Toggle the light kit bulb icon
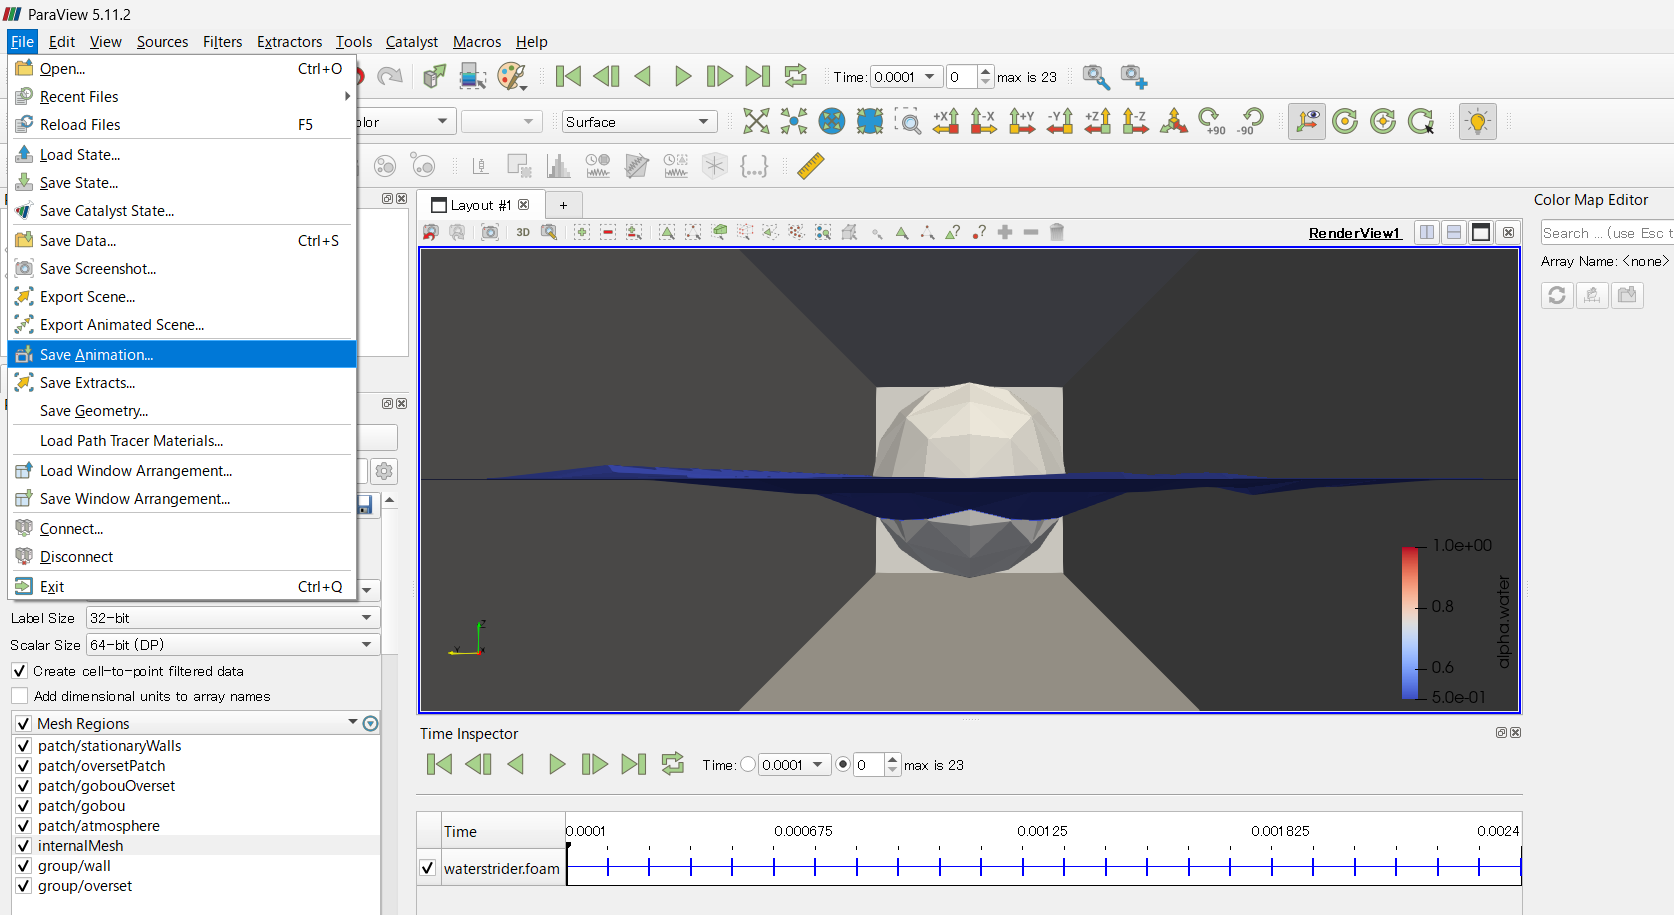 click(1477, 122)
